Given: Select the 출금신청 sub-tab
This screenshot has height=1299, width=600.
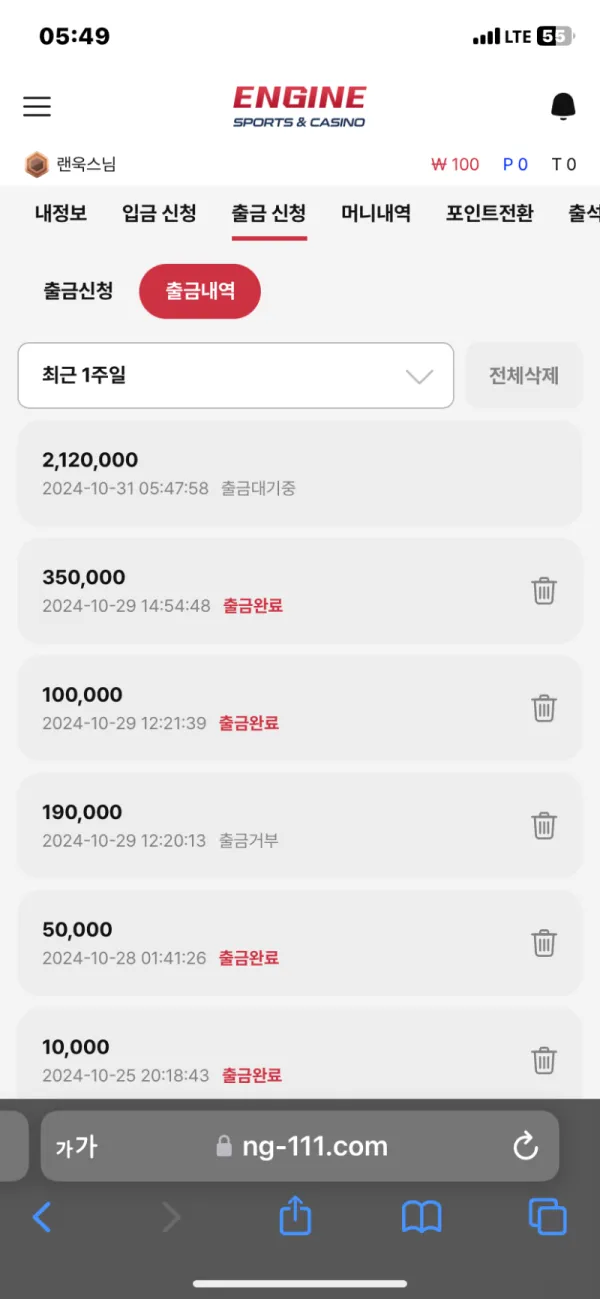Looking at the screenshot, I should (78, 291).
